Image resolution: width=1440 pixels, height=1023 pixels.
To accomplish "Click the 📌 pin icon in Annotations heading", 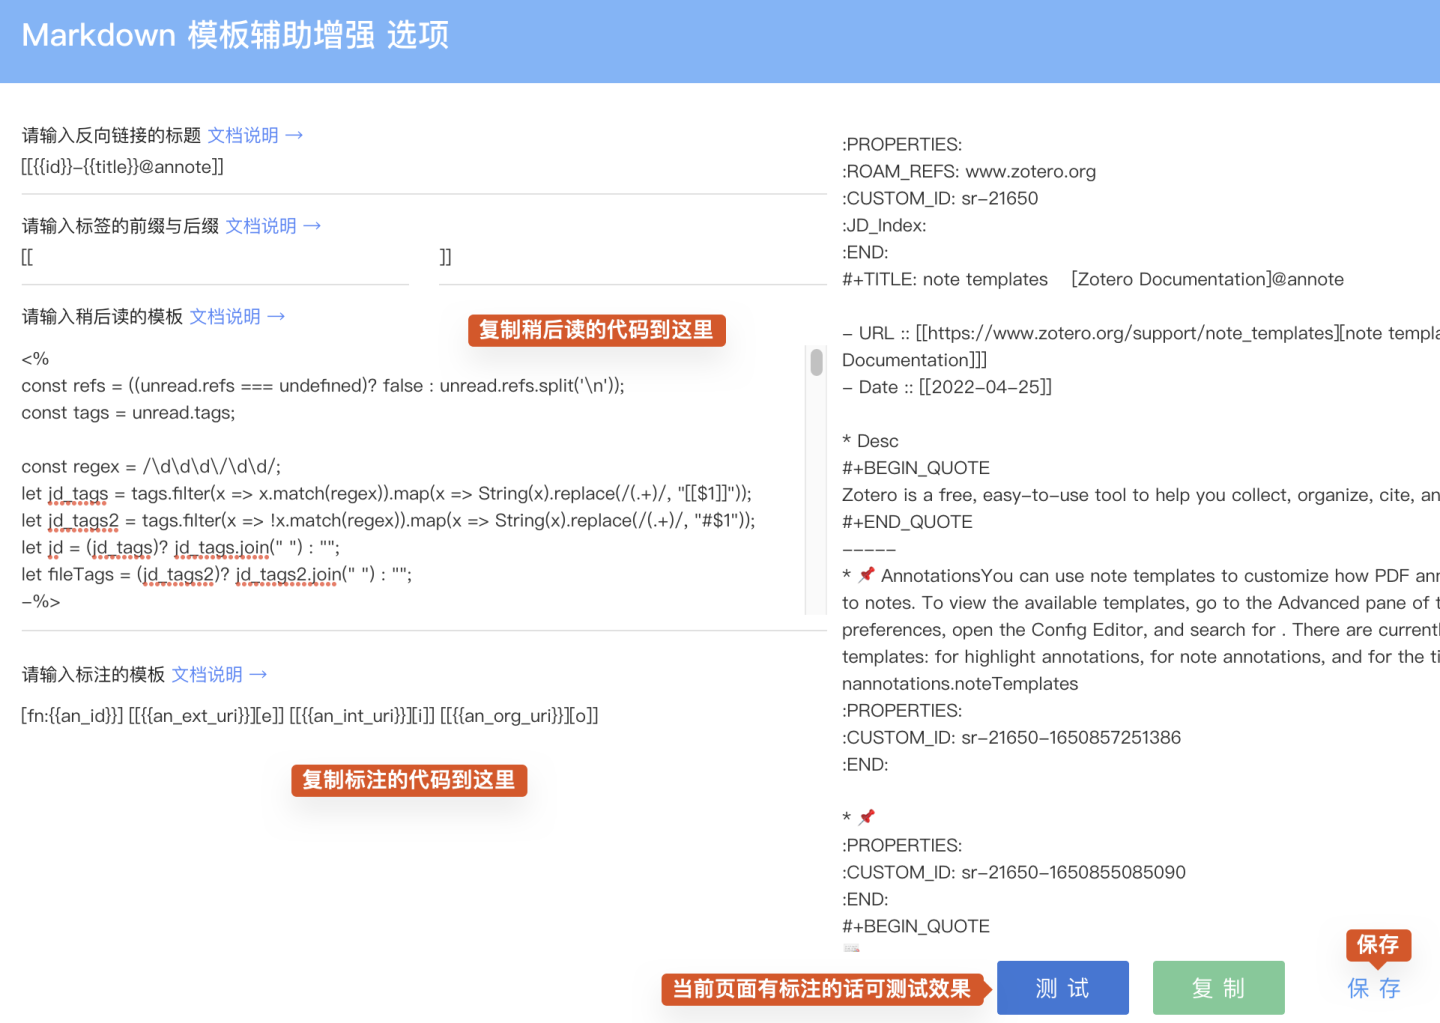I will pyautogui.click(x=865, y=574).
